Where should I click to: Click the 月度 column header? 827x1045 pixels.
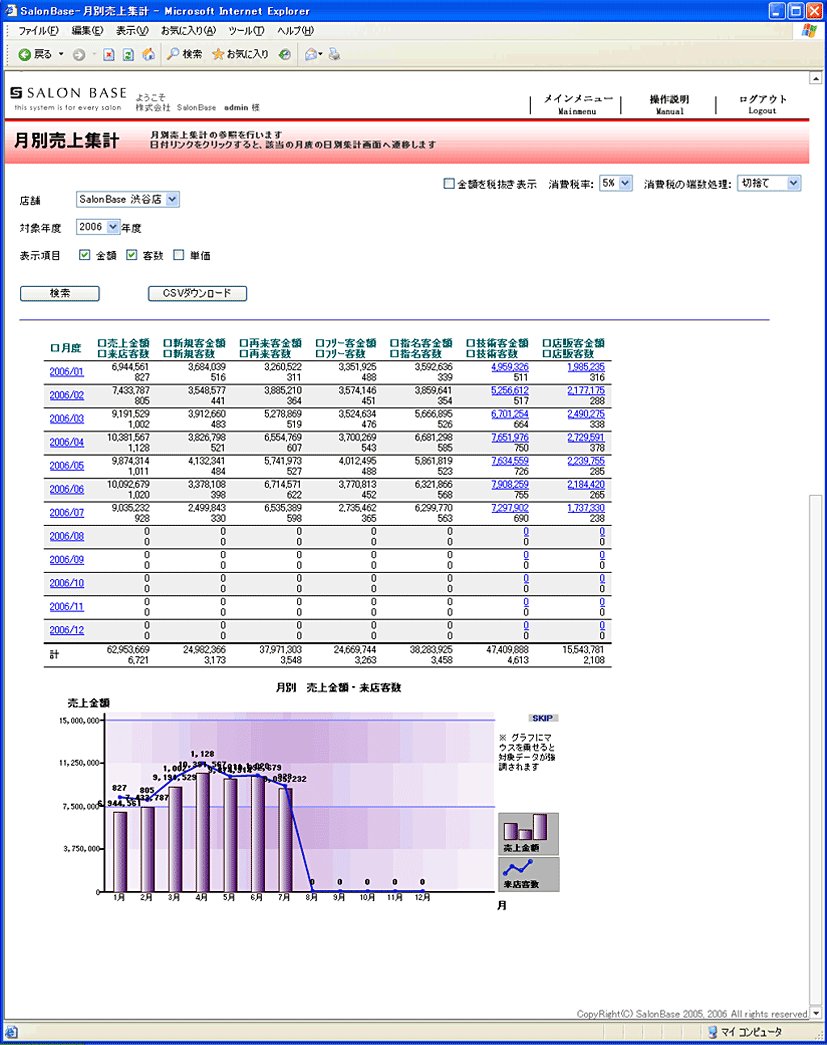(x=66, y=348)
